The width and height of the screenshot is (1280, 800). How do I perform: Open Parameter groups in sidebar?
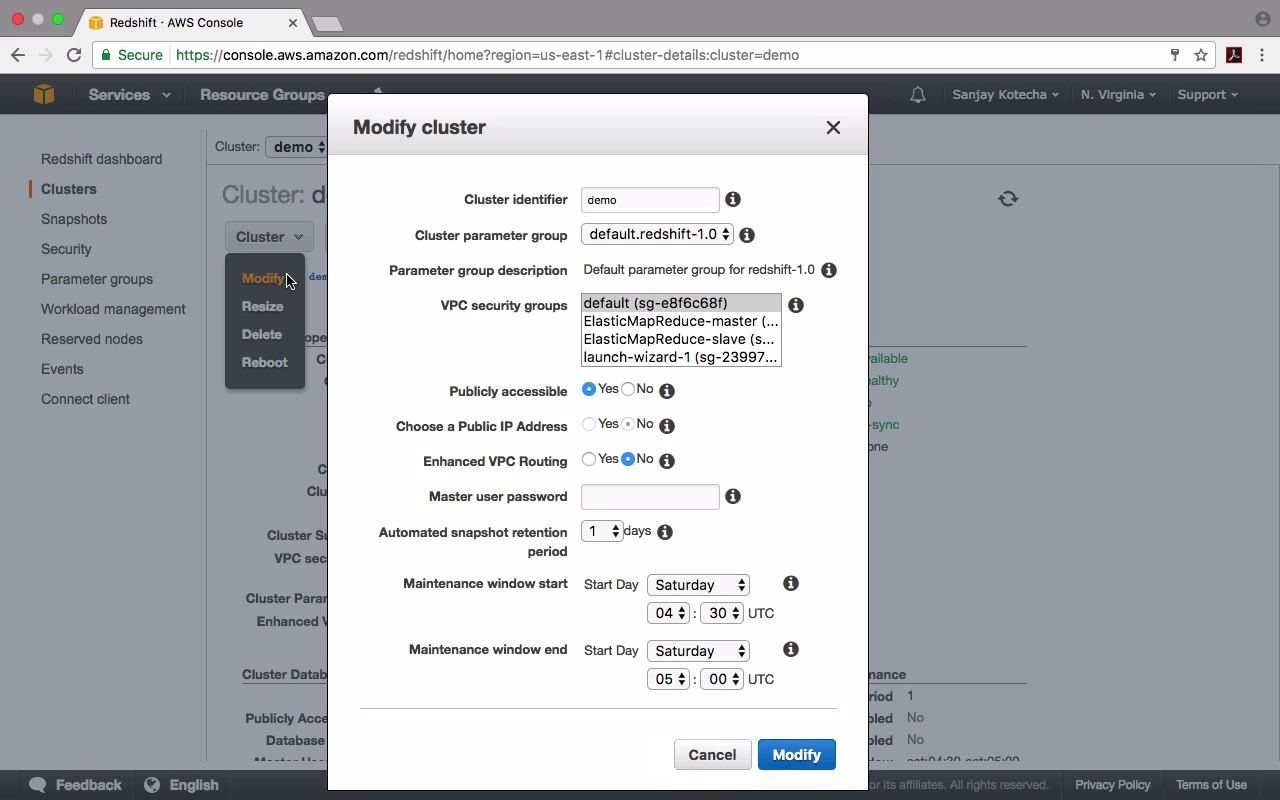(x=97, y=279)
